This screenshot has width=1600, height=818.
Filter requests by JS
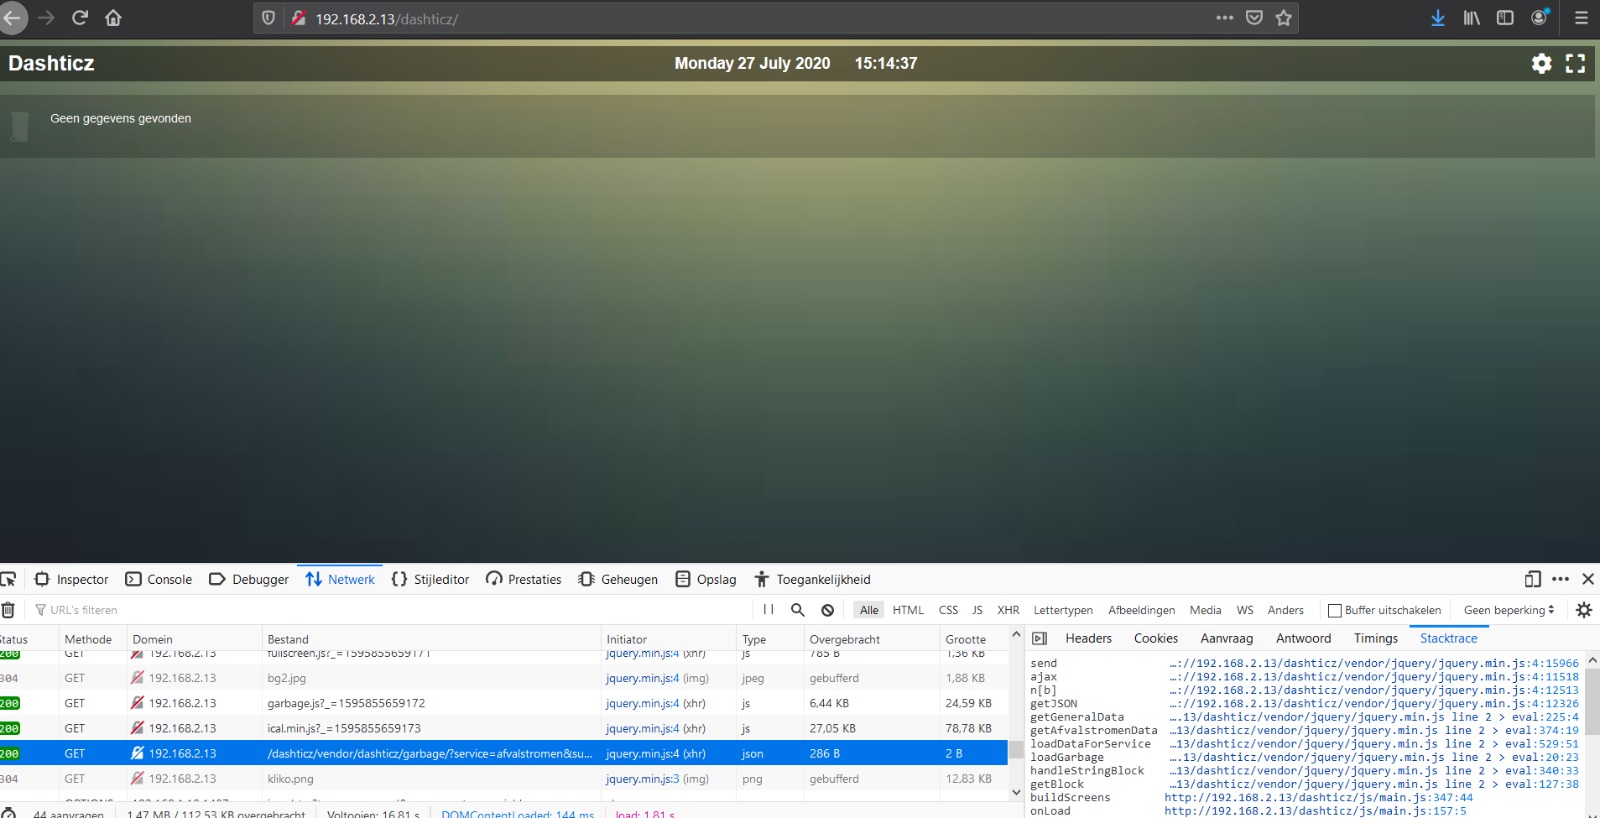click(x=977, y=610)
